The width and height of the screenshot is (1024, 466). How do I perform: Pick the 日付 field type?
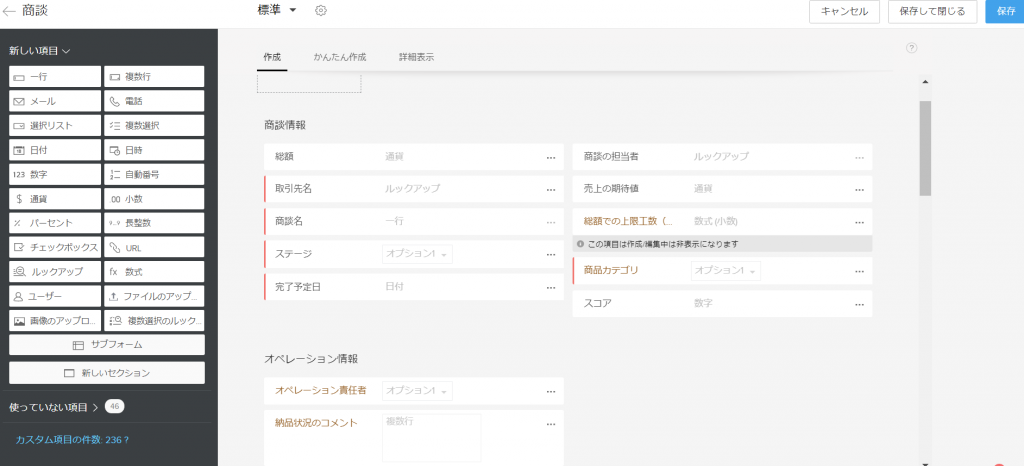tap(56, 150)
